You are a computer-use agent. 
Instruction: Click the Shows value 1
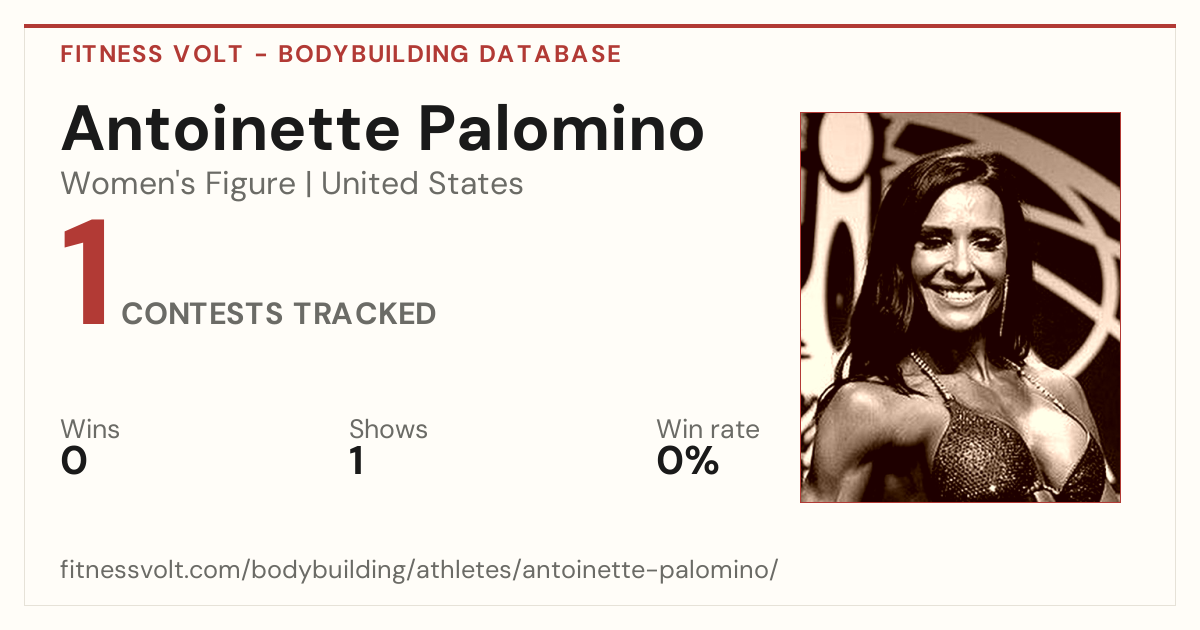(x=356, y=461)
